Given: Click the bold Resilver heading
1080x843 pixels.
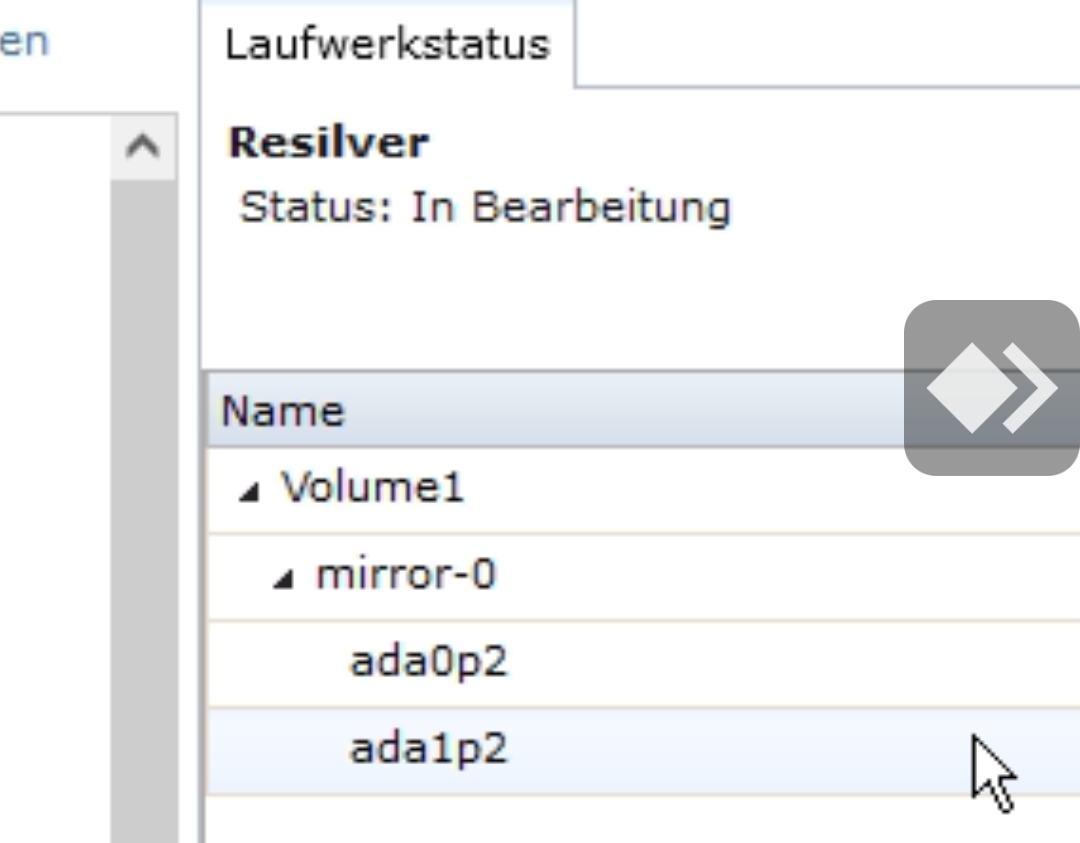Looking at the screenshot, I should 329,143.
